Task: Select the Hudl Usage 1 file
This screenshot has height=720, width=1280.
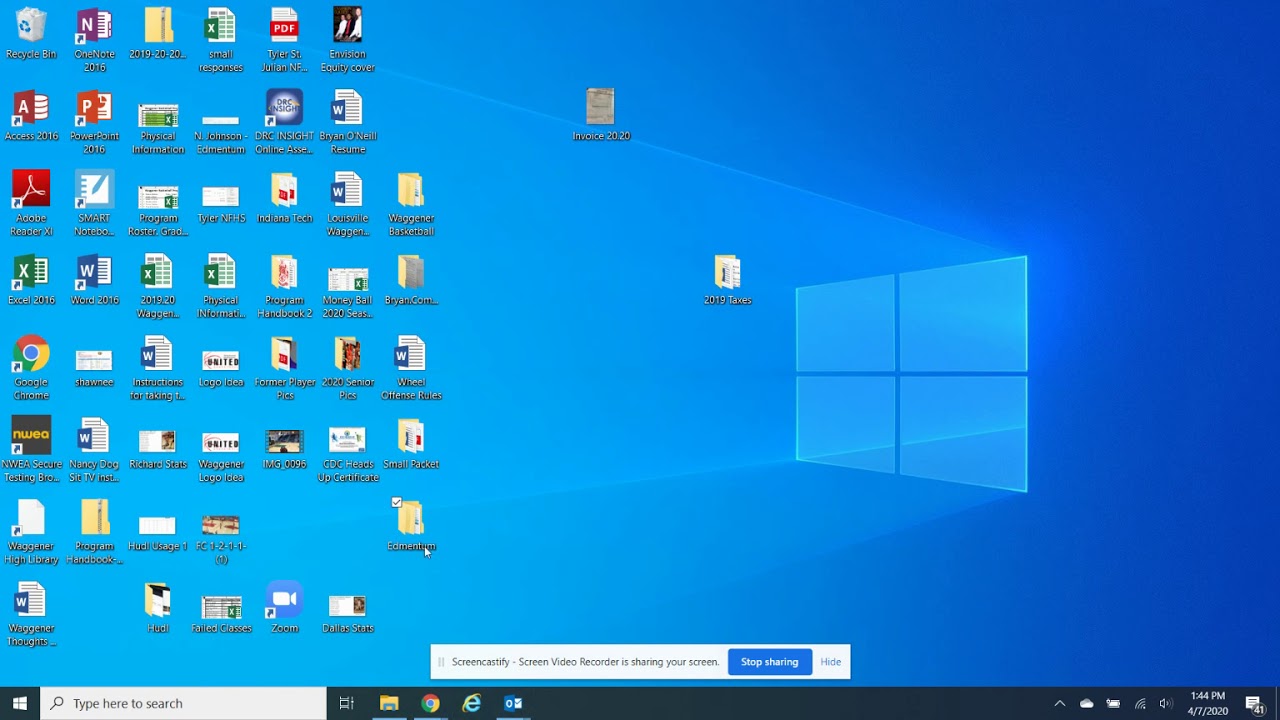Action: coord(158,532)
